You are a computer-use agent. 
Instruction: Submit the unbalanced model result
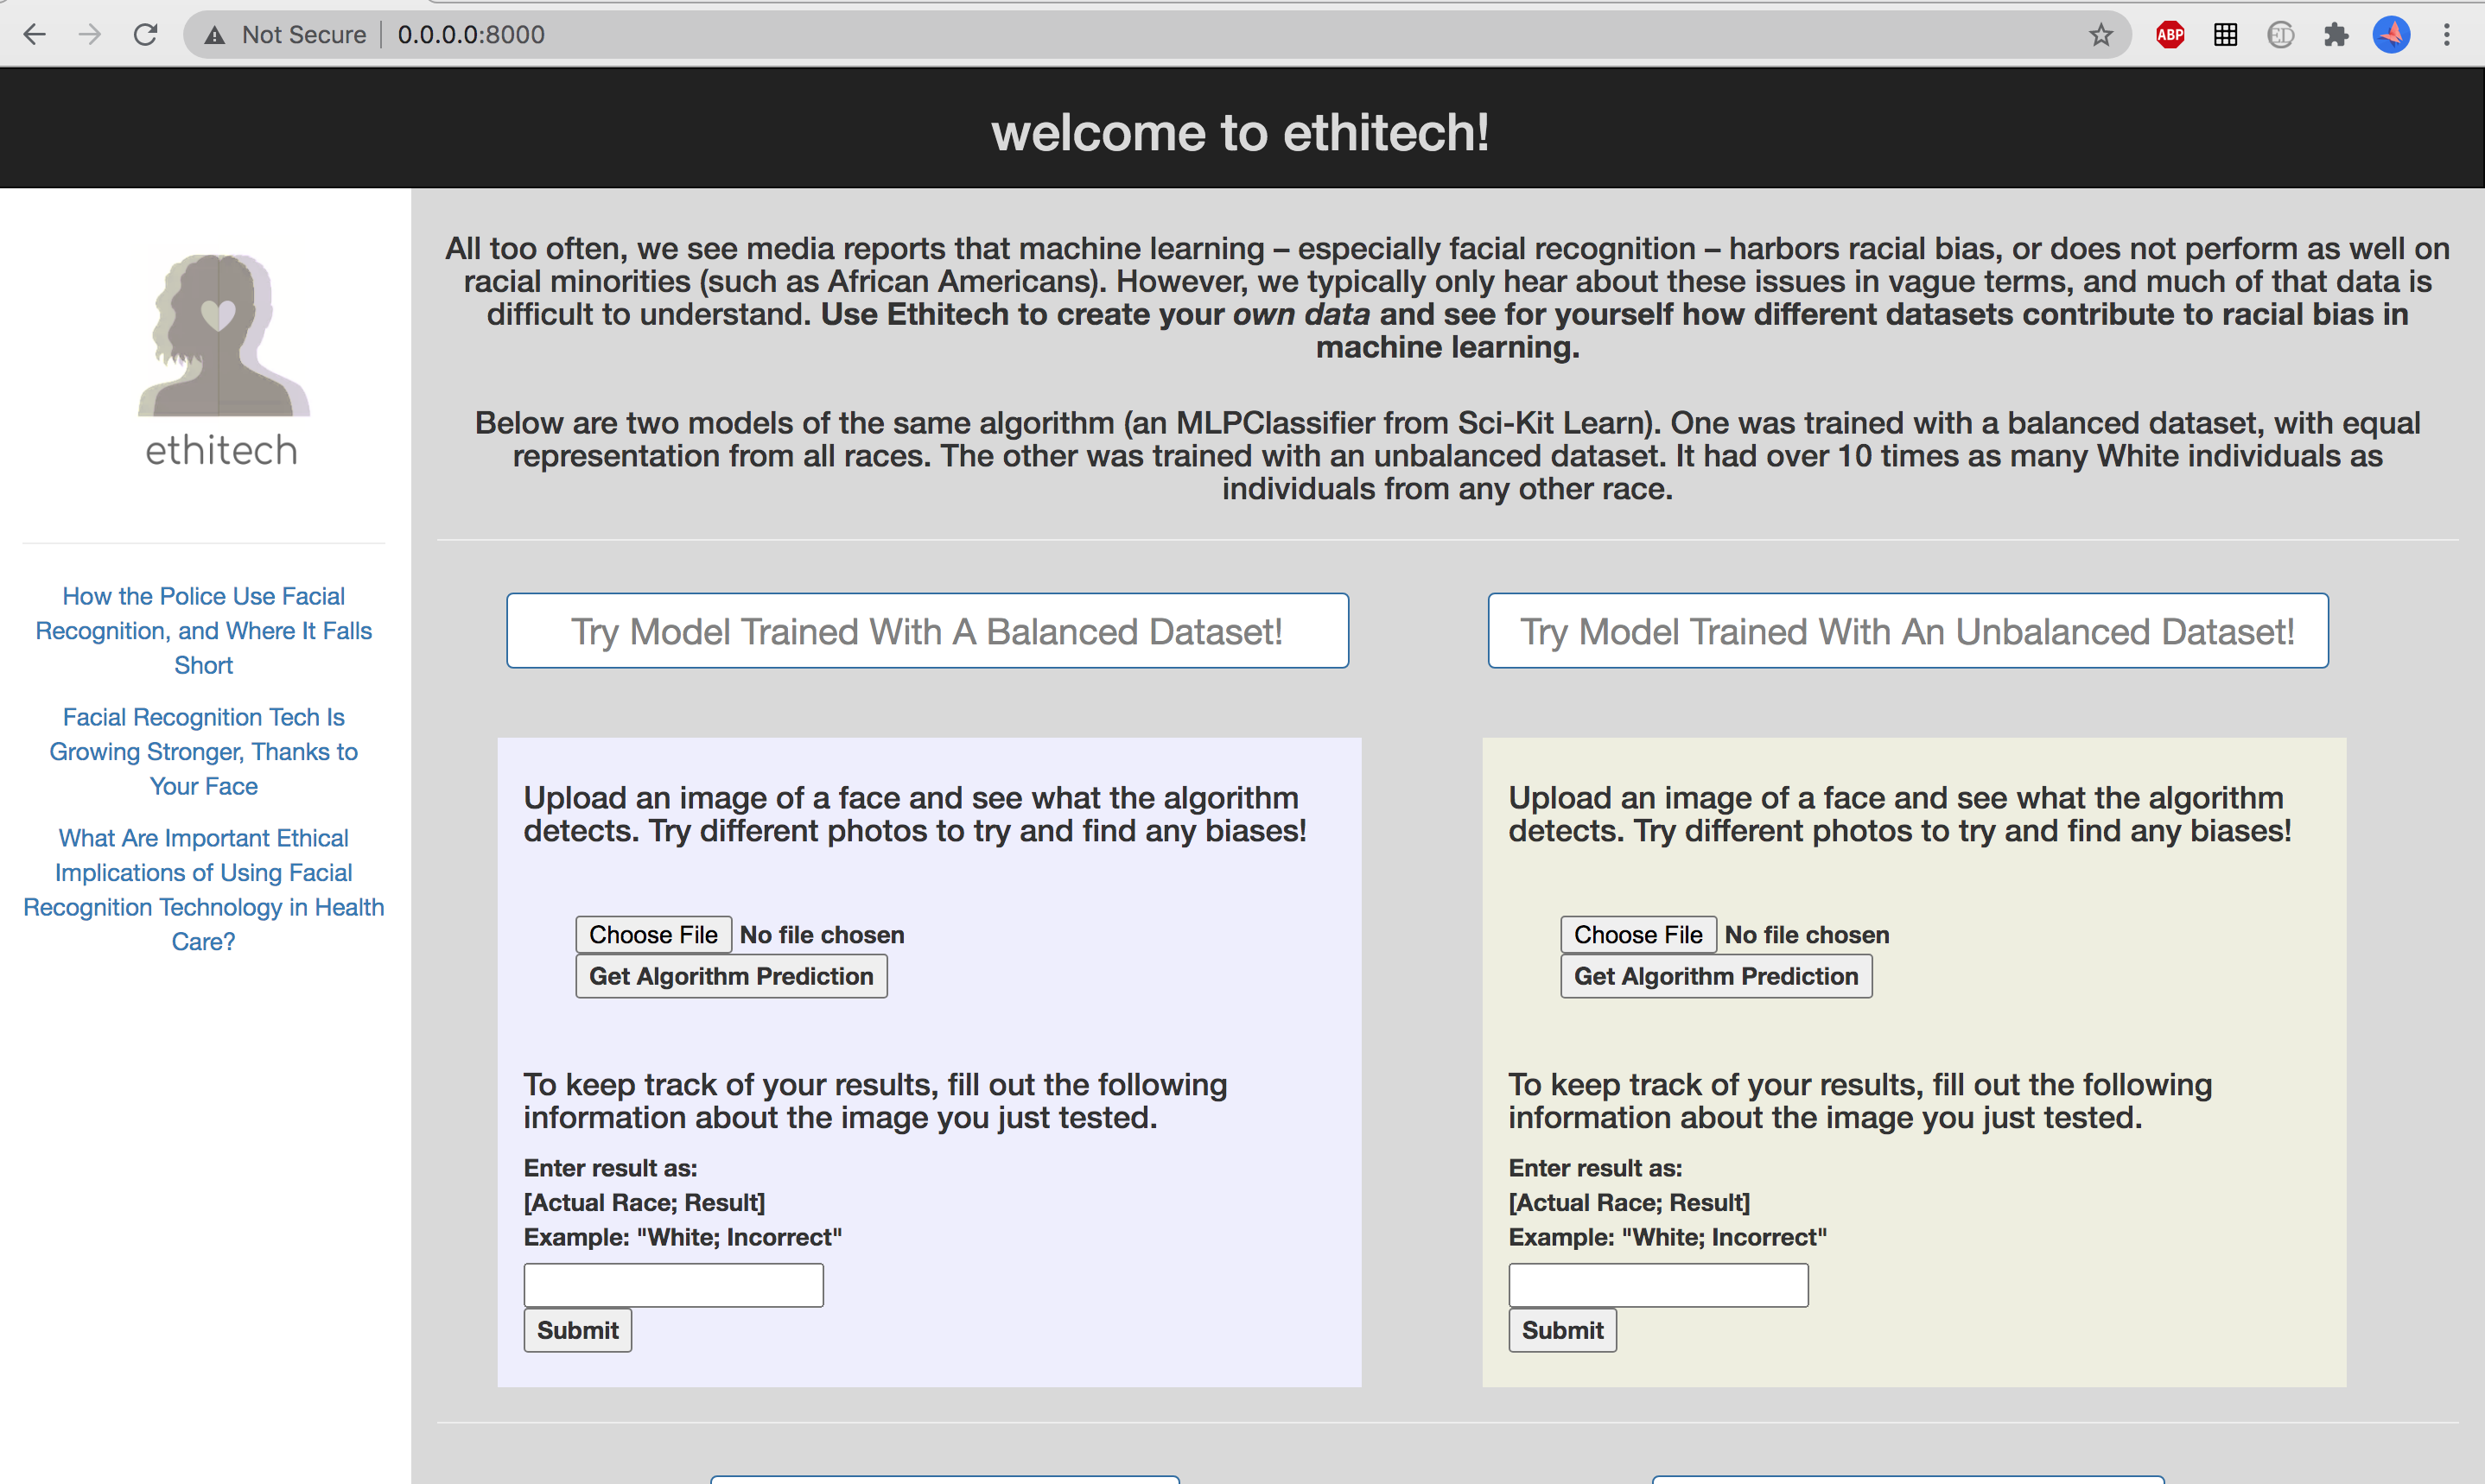pyautogui.click(x=1562, y=1330)
